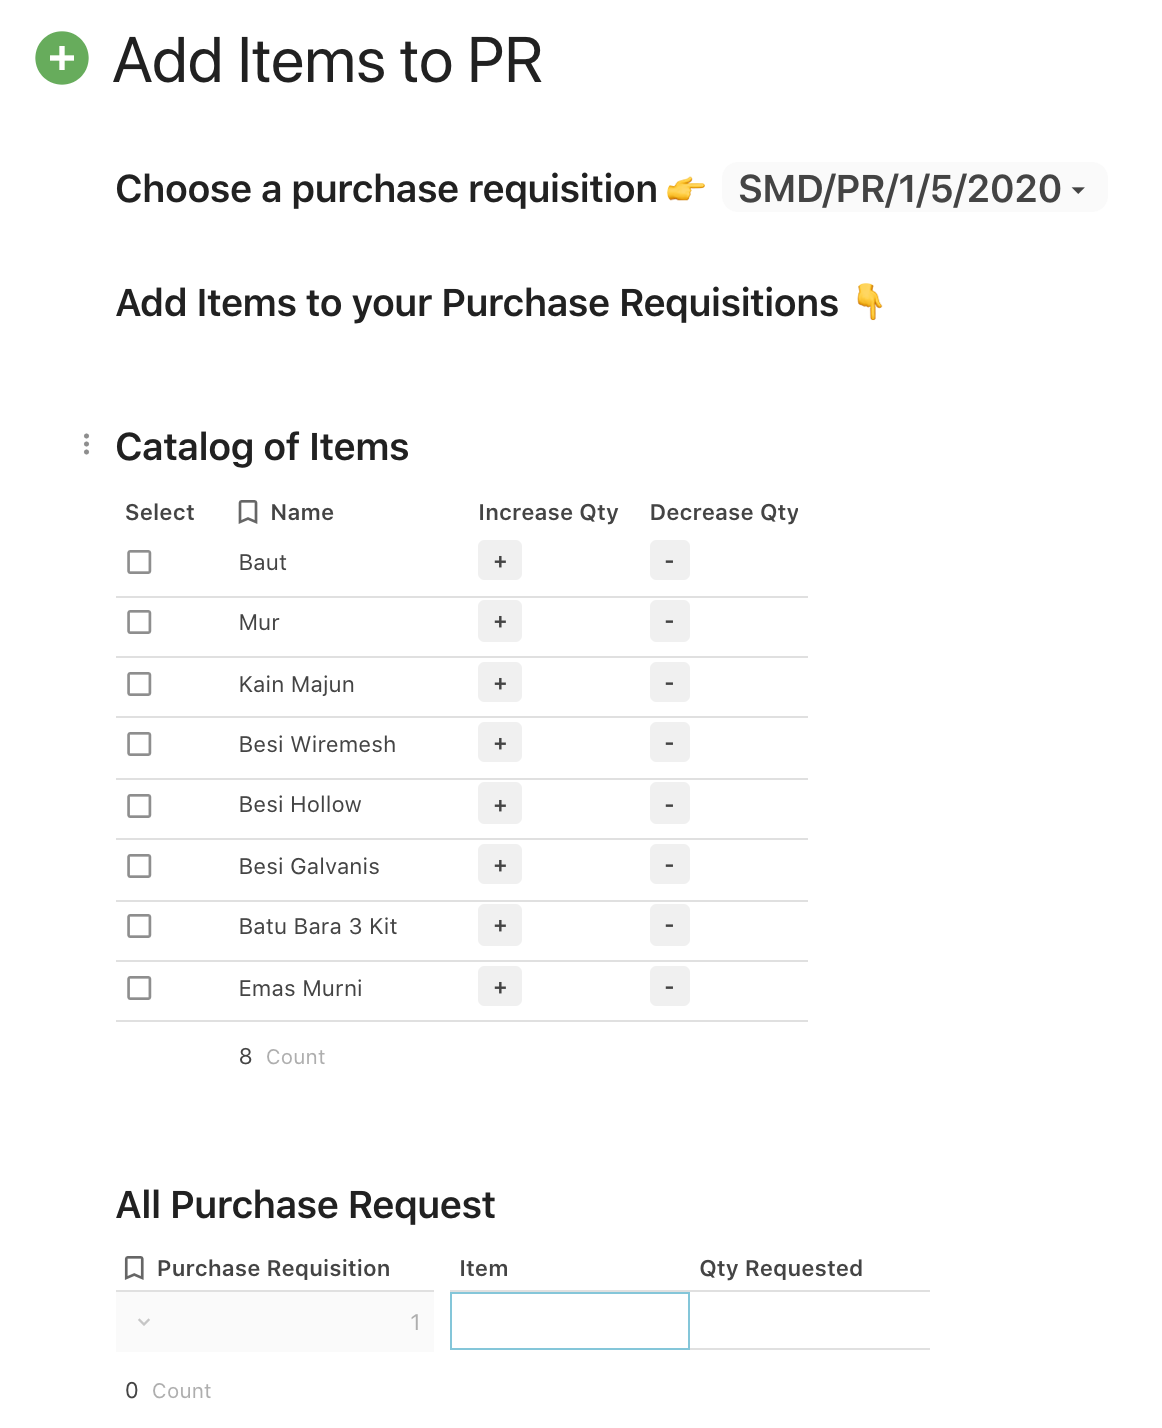This screenshot has height=1428, width=1162.
Task: Expand the Purchase Requisition row chevron
Action: (x=144, y=1322)
